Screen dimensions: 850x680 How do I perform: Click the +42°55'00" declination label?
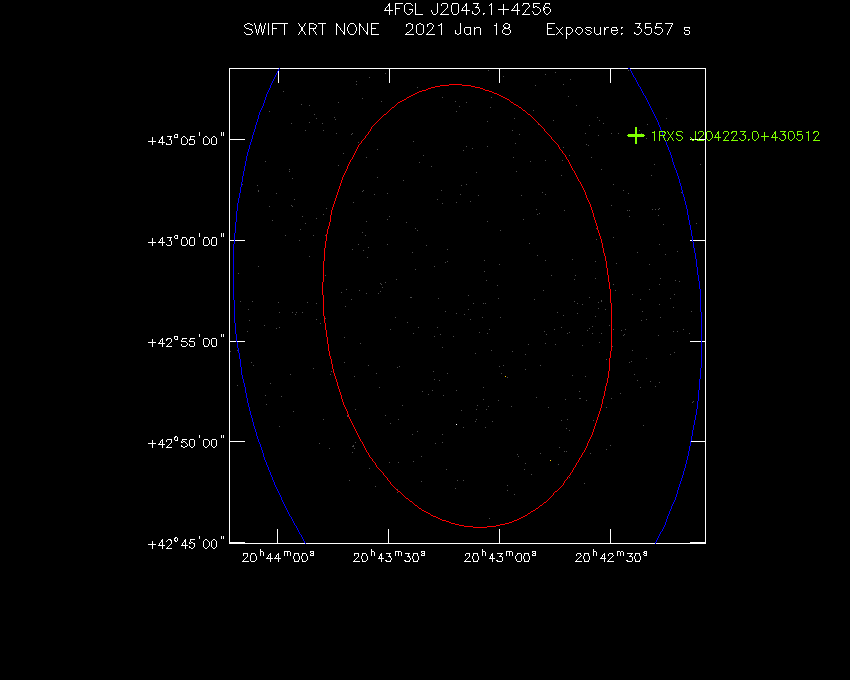(x=186, y=342)
